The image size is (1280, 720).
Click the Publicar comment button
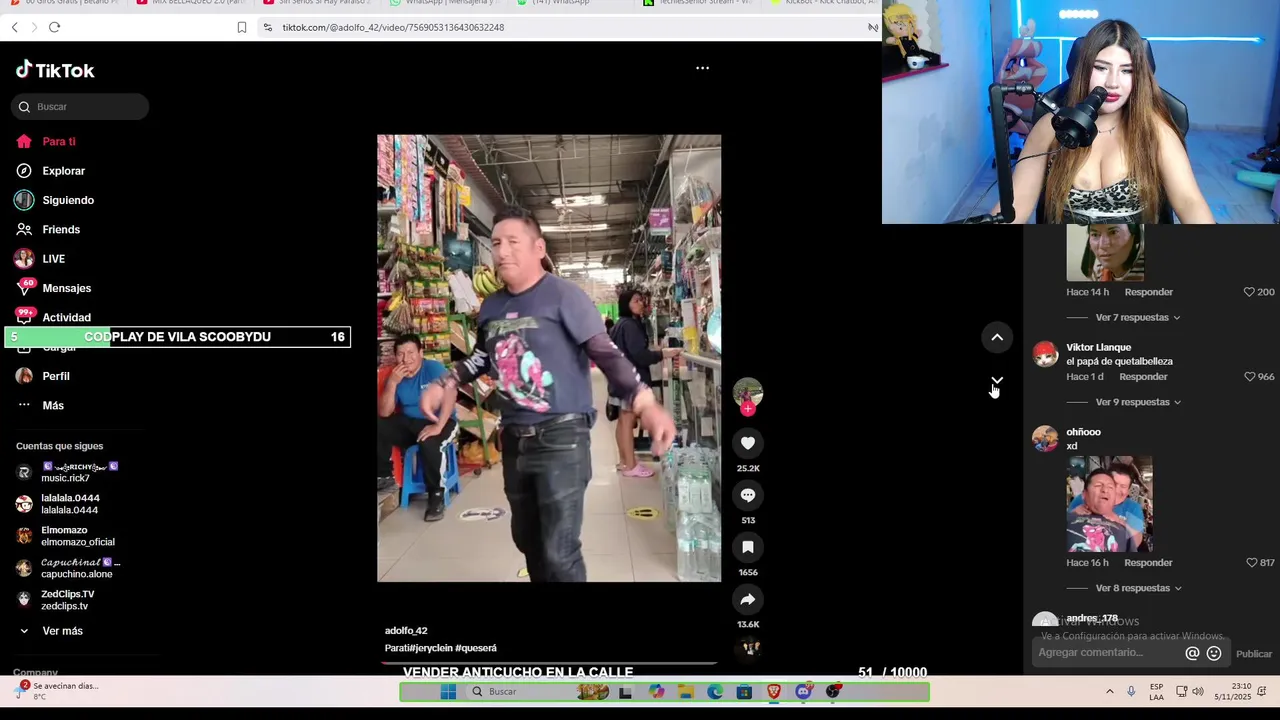pos(1254,654)
